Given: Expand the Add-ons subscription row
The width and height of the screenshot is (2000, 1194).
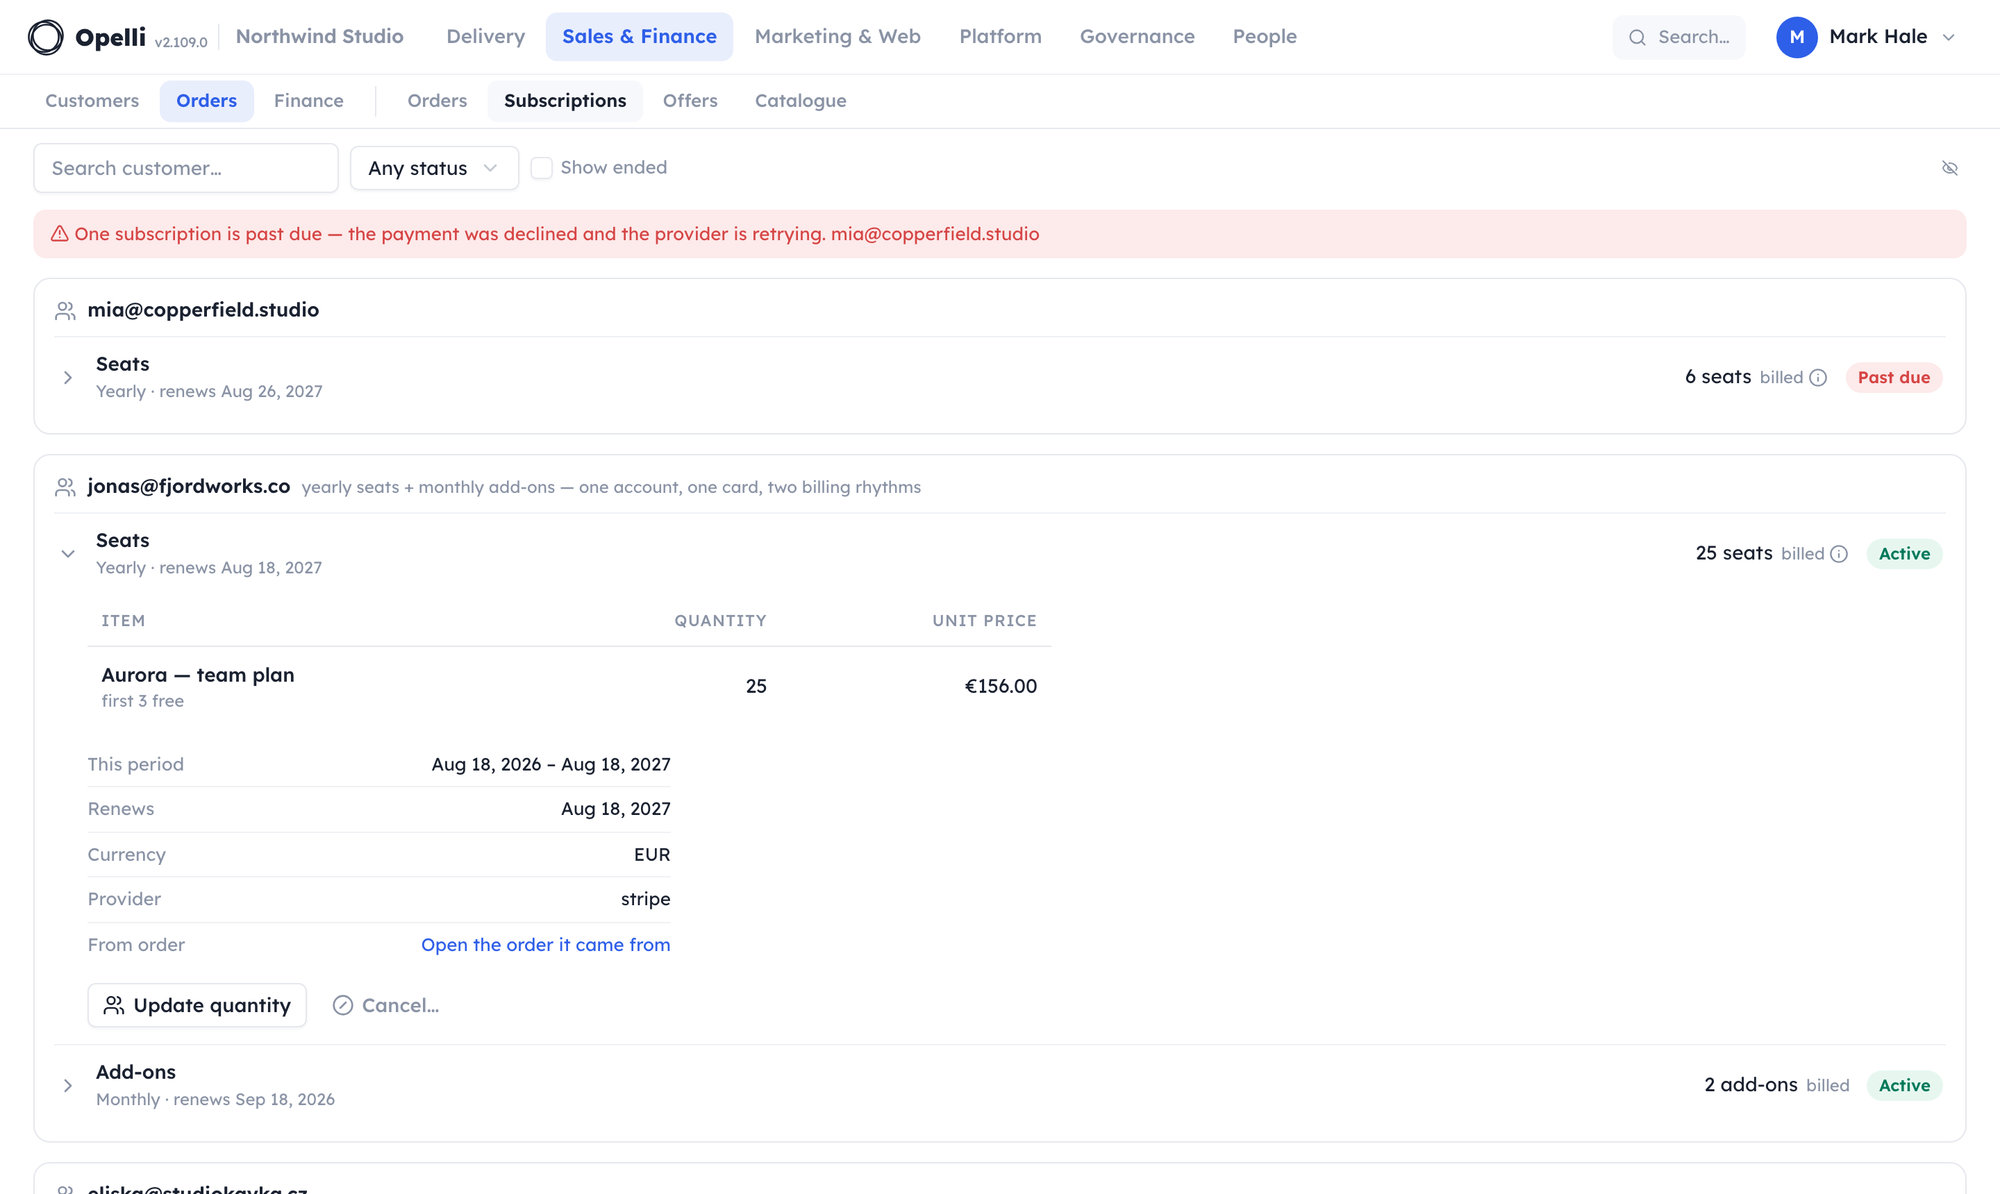Looking at the screenshot, I should point(67,1085).
